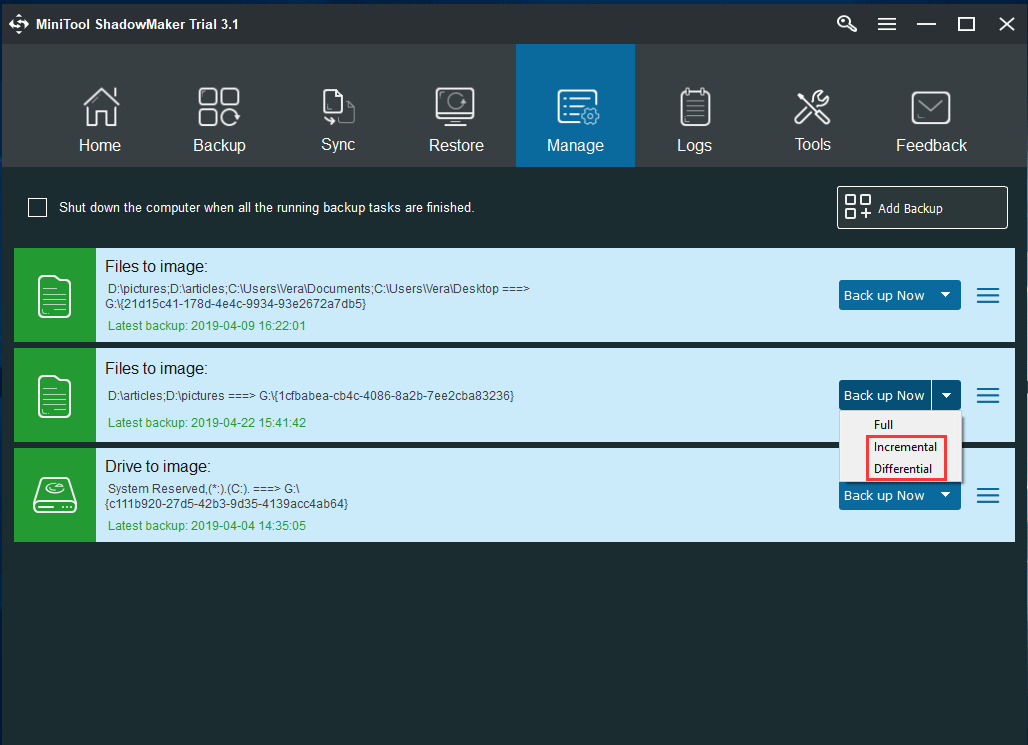Open task menu for 2019-04-22 backup
This screenshot has width=1028, height=745.
tap(988, 395)
